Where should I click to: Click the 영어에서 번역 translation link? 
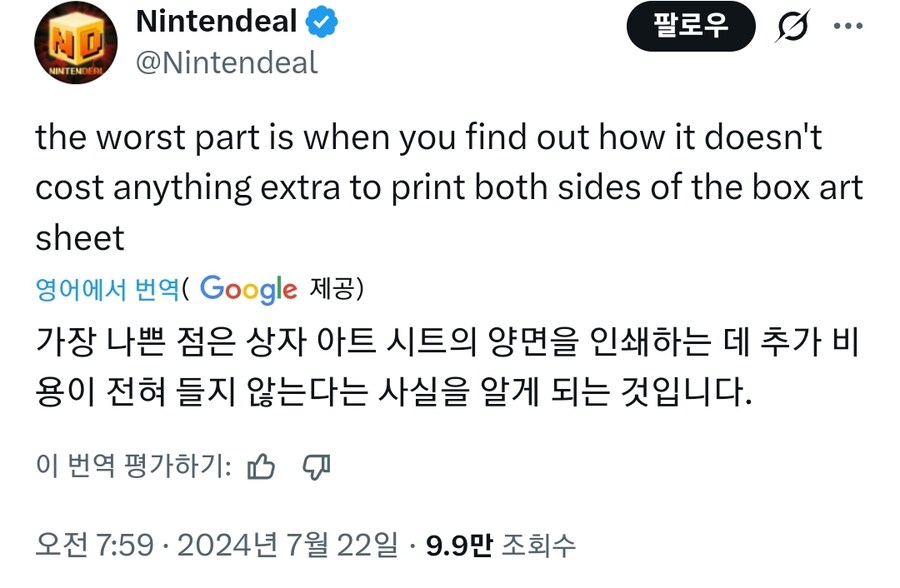(106, 290)
